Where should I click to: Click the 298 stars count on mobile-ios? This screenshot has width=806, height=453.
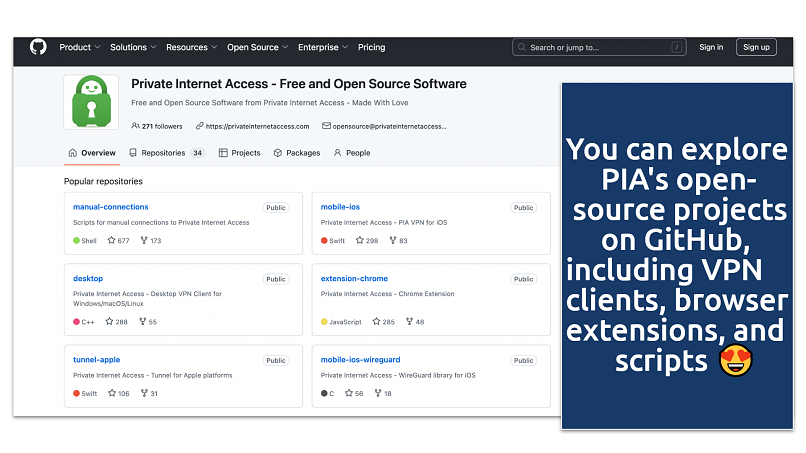click(372, 241)
